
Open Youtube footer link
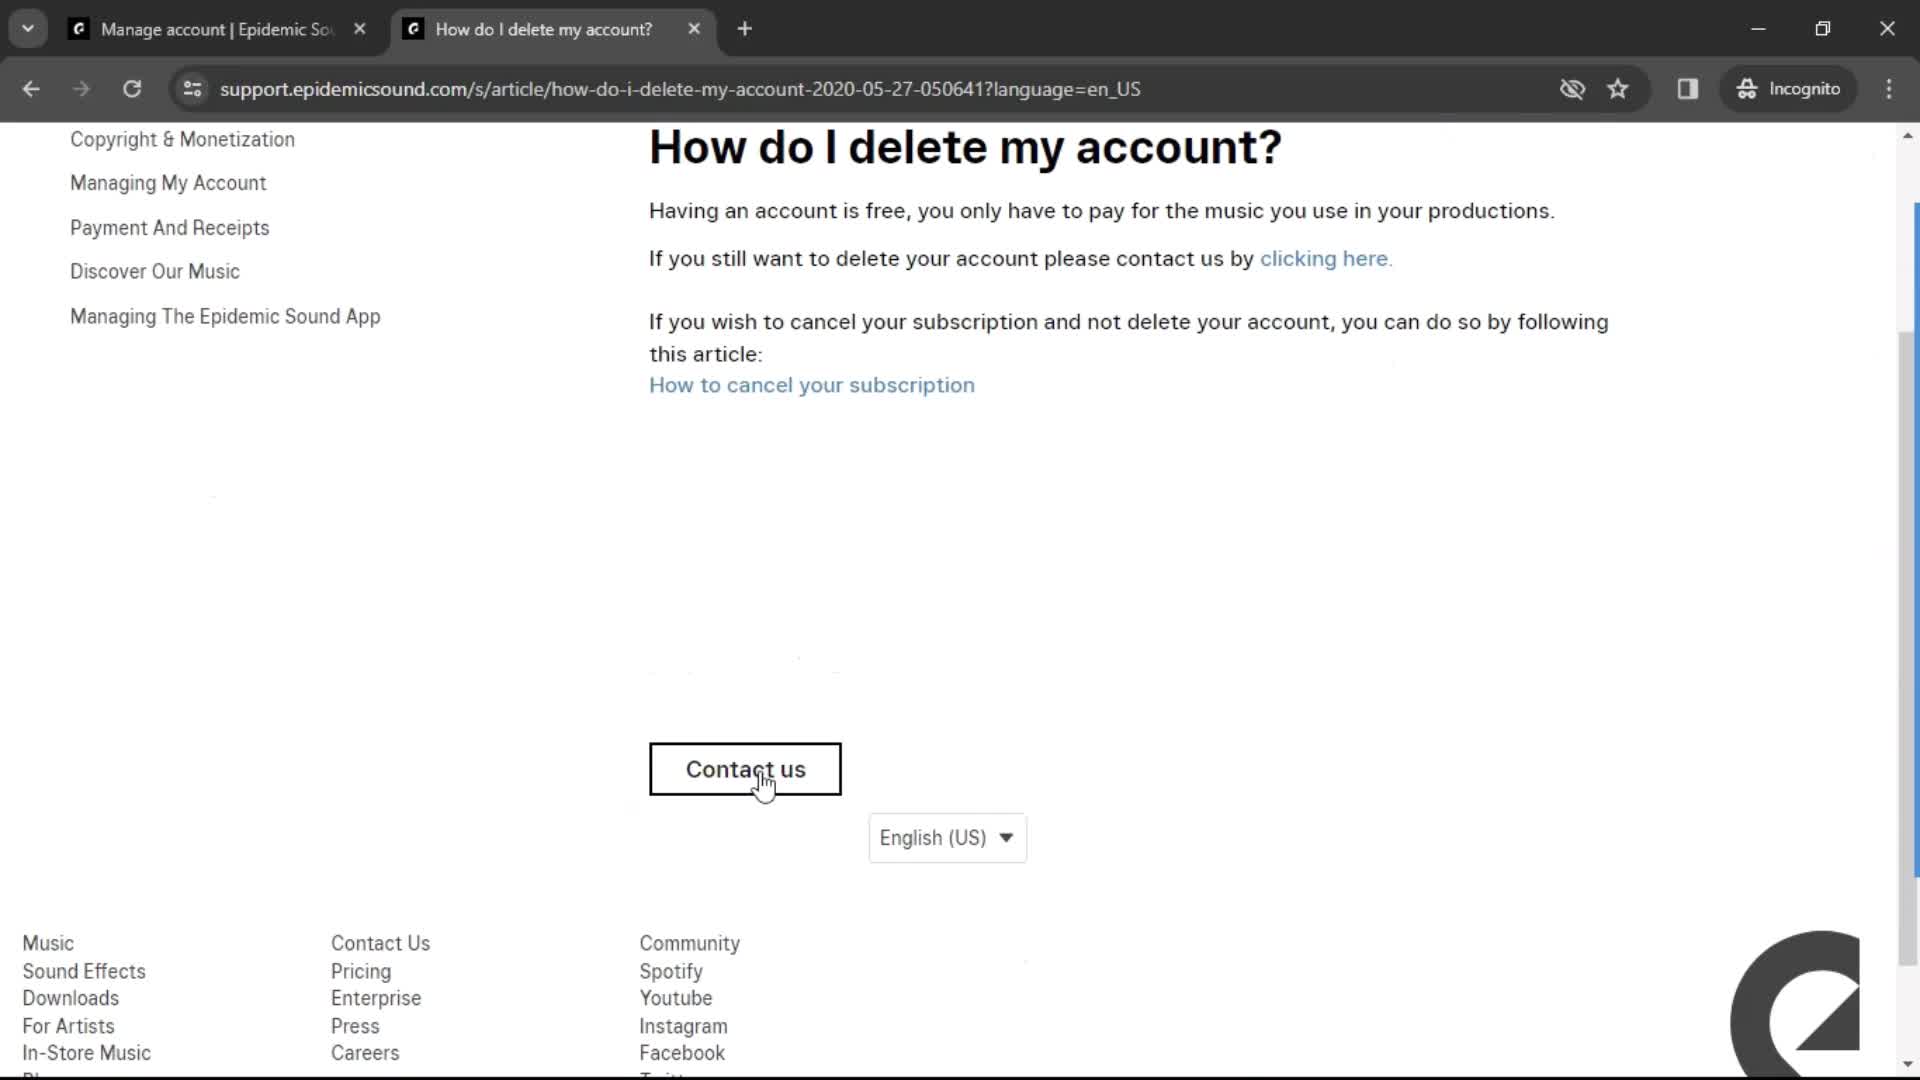676,998
